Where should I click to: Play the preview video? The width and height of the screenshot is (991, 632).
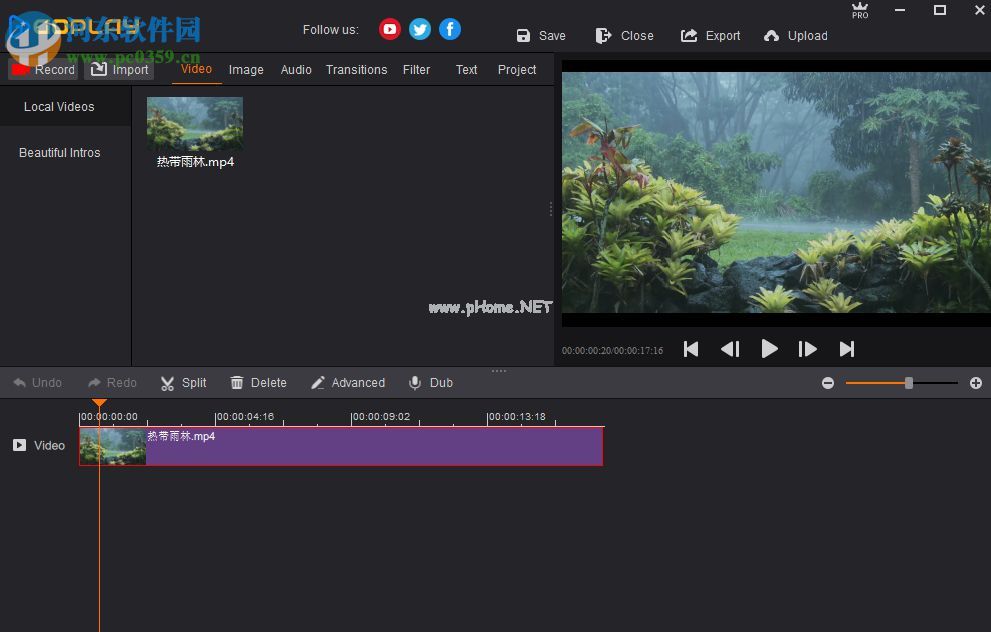(x=769, y=349)
